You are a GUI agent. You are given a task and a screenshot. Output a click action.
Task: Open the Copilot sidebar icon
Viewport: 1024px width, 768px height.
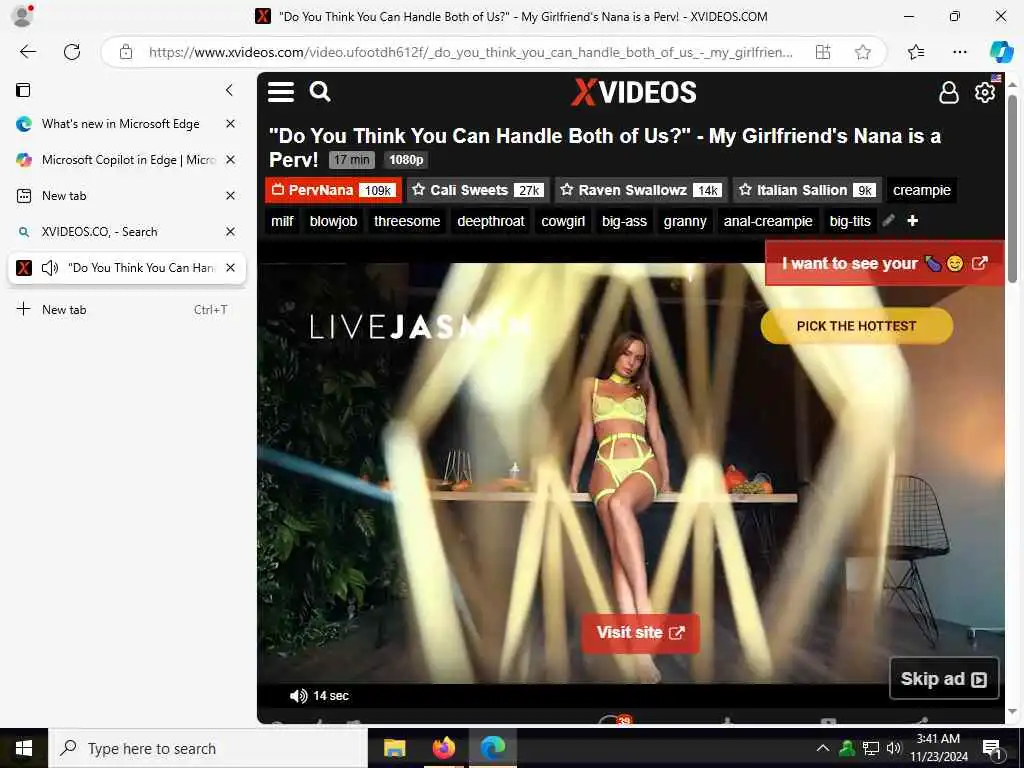(1001, 52)
